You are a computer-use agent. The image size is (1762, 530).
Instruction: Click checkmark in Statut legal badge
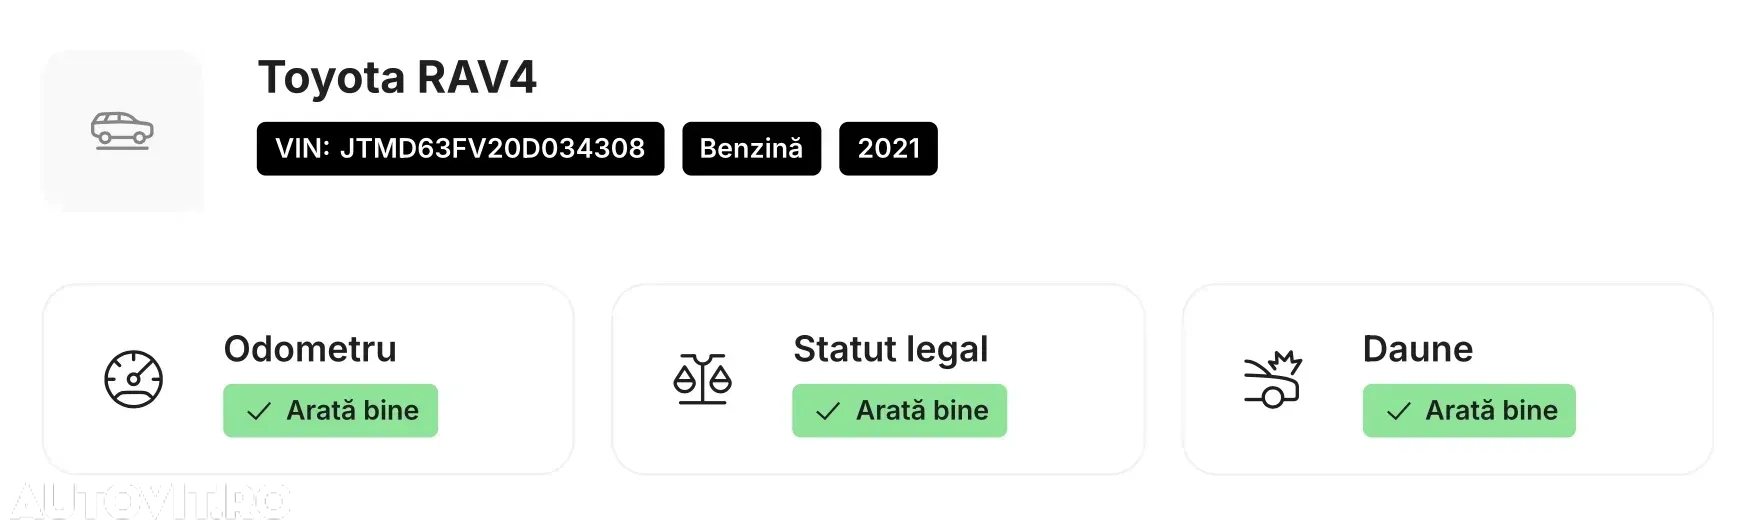[x=828, y=411]
